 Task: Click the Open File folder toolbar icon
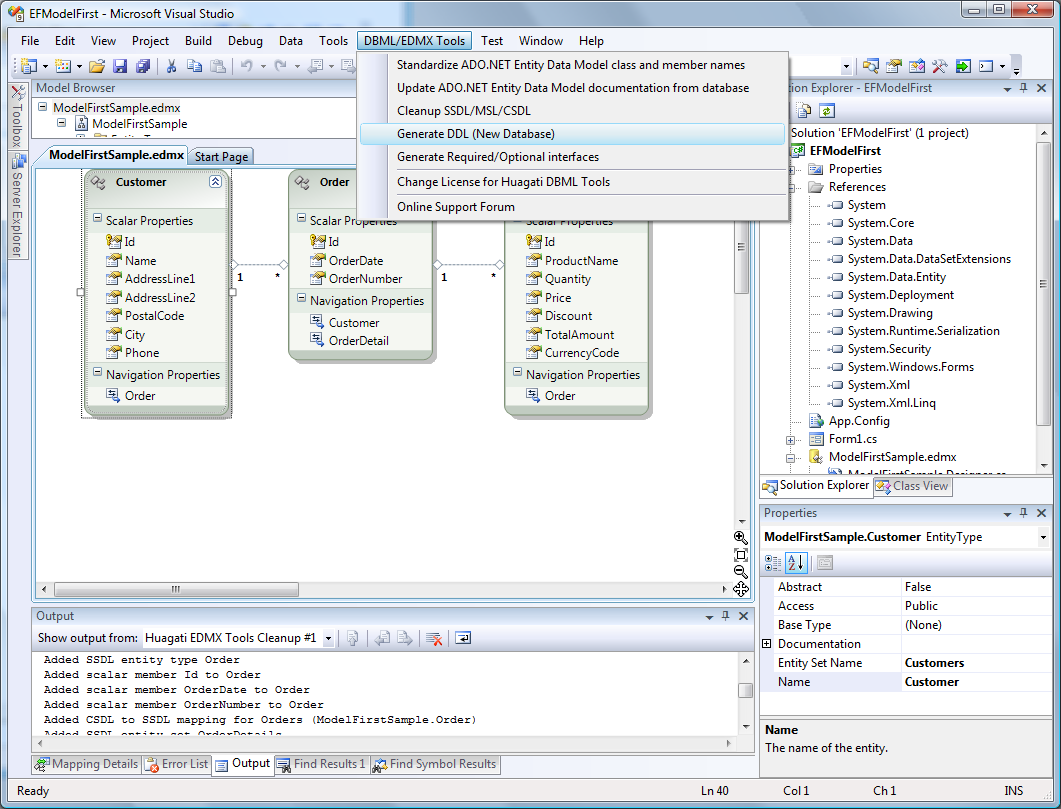pos(97,66)
